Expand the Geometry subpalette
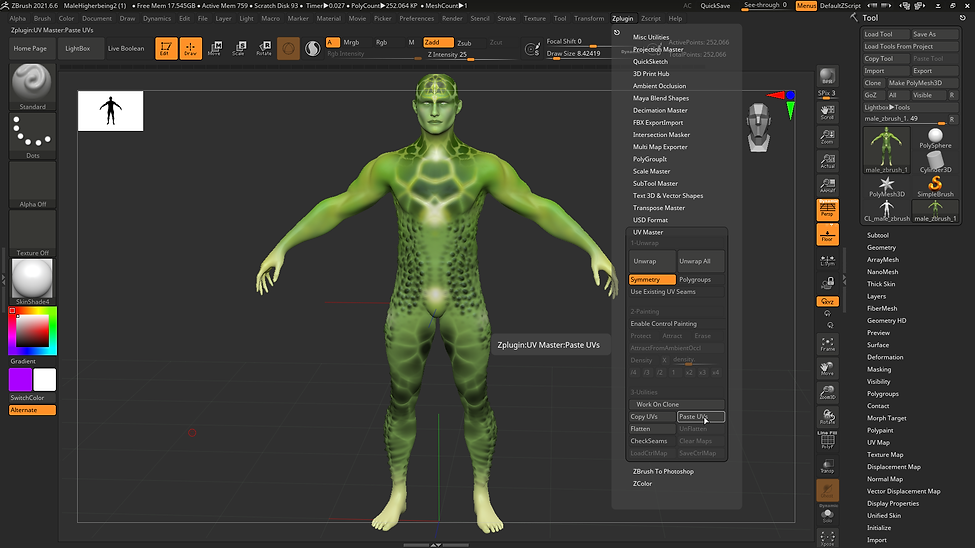This screenshot has width=975, height=548. 881,248
